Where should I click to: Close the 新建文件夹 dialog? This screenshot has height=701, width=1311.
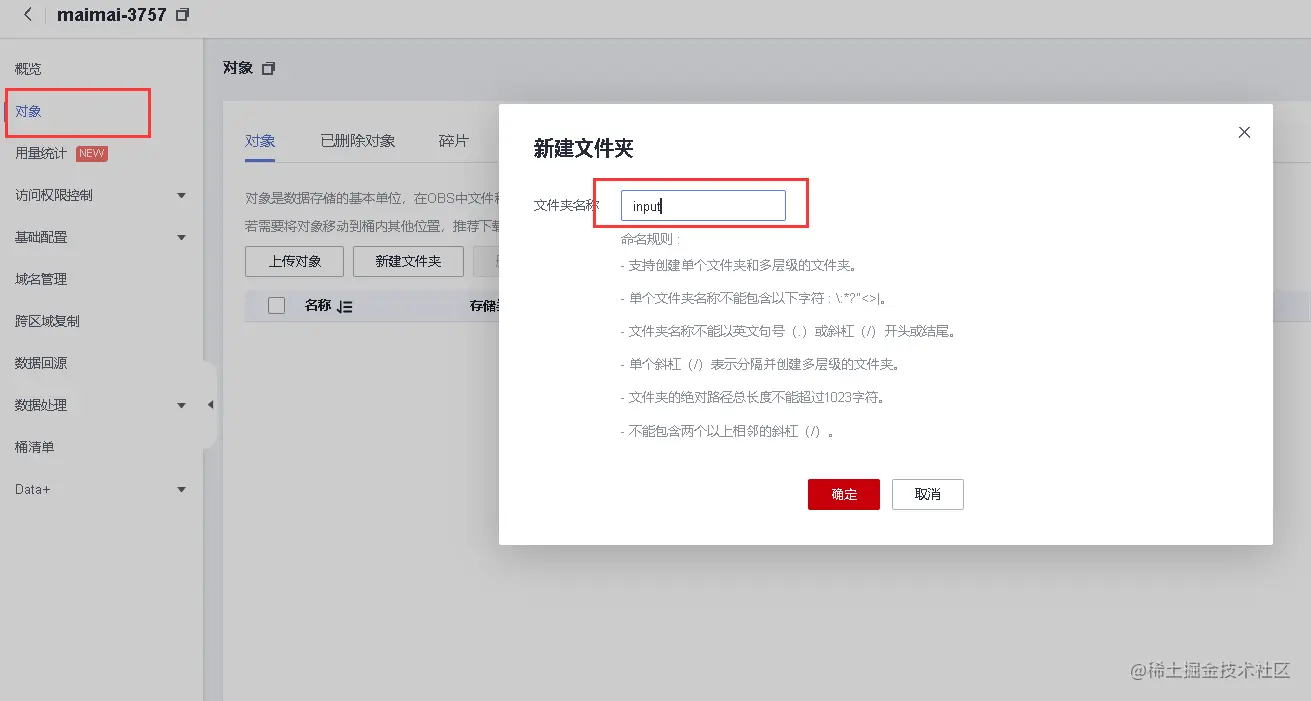(1244, 132)
